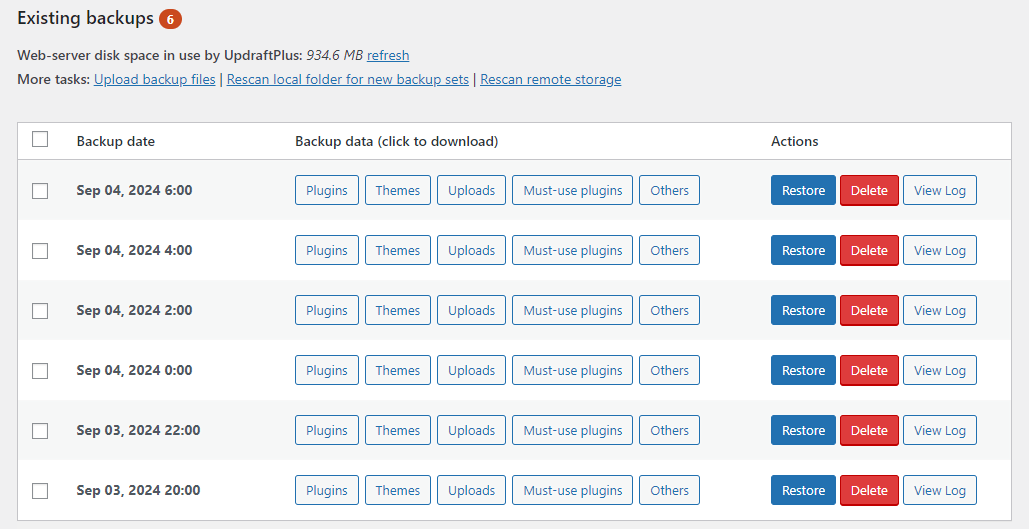Delete the Sep 03, 2024 20:00 backup
Image resolution: width=1029 pixels, height=529 pixels.
point(869,490)
